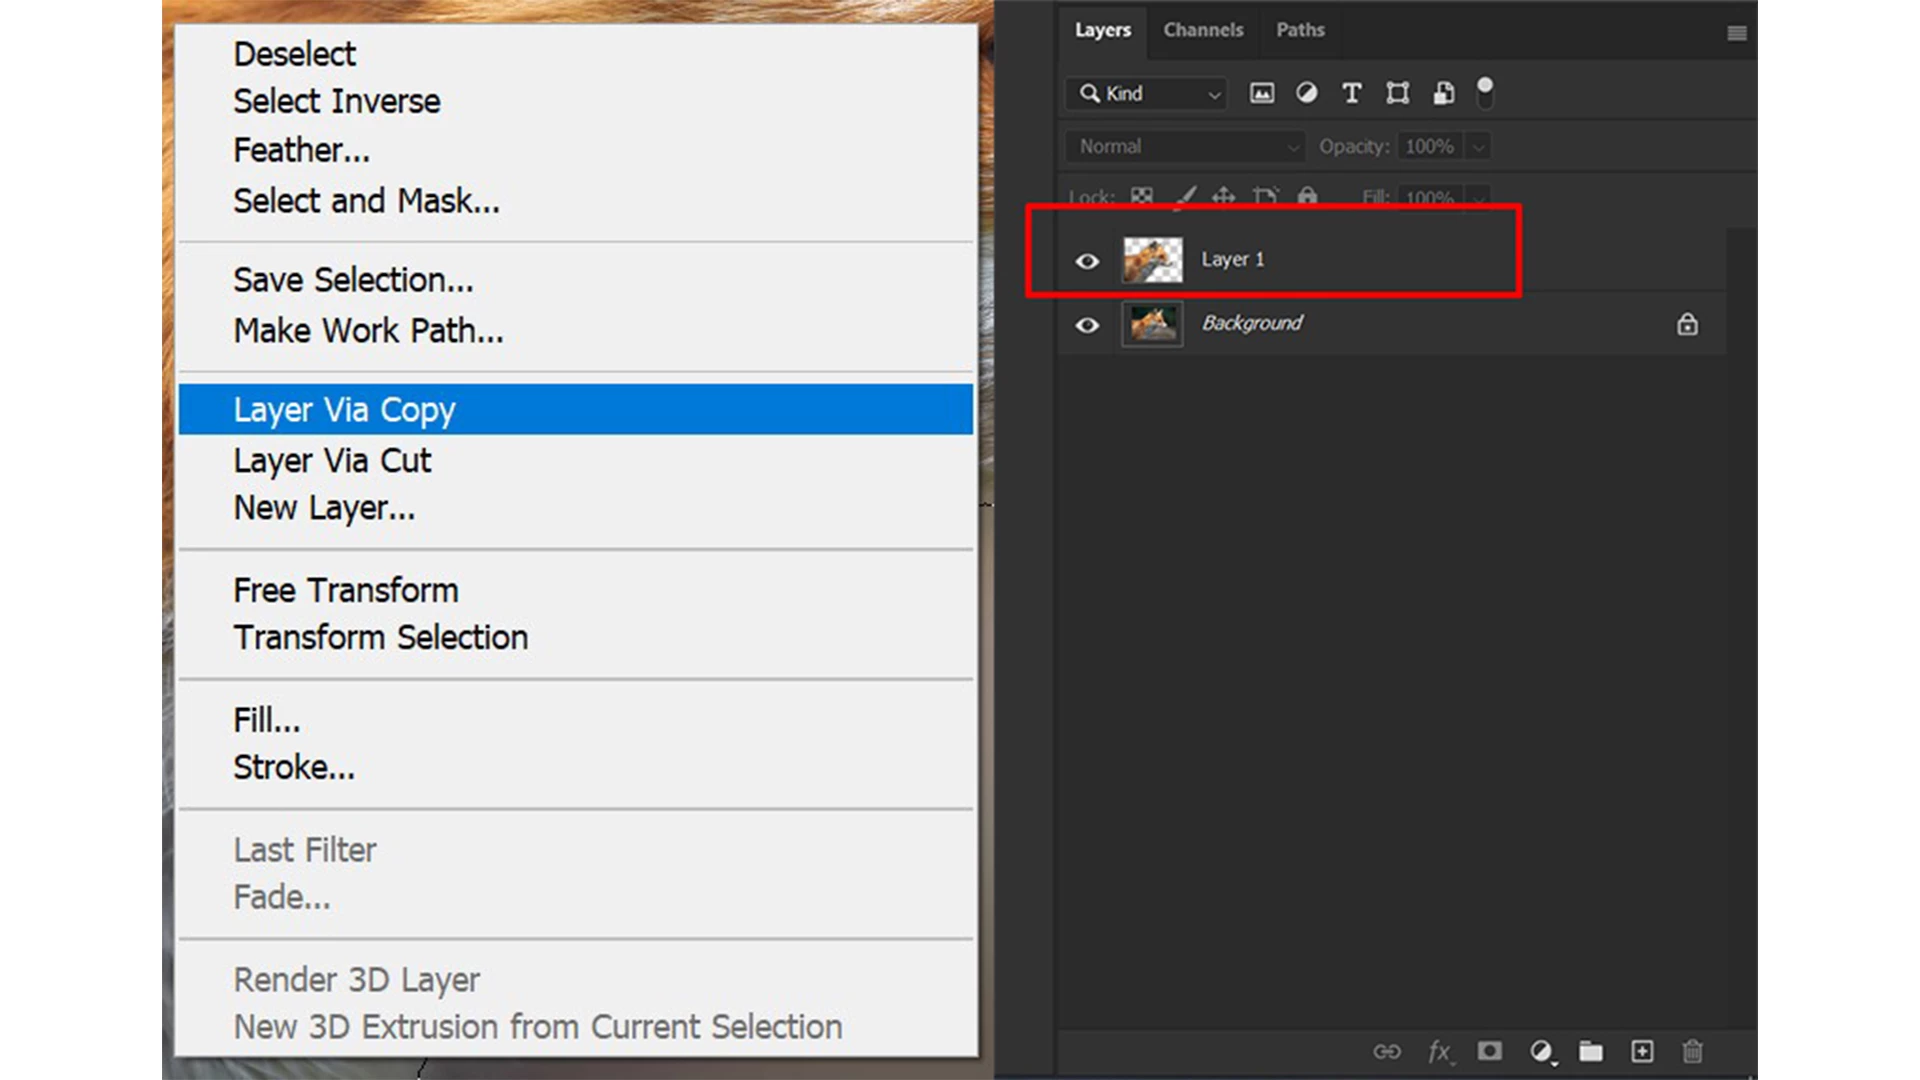The image size is (1920, 1080).
Task: Switch to the Channels tab
Action: (1203, 30)
